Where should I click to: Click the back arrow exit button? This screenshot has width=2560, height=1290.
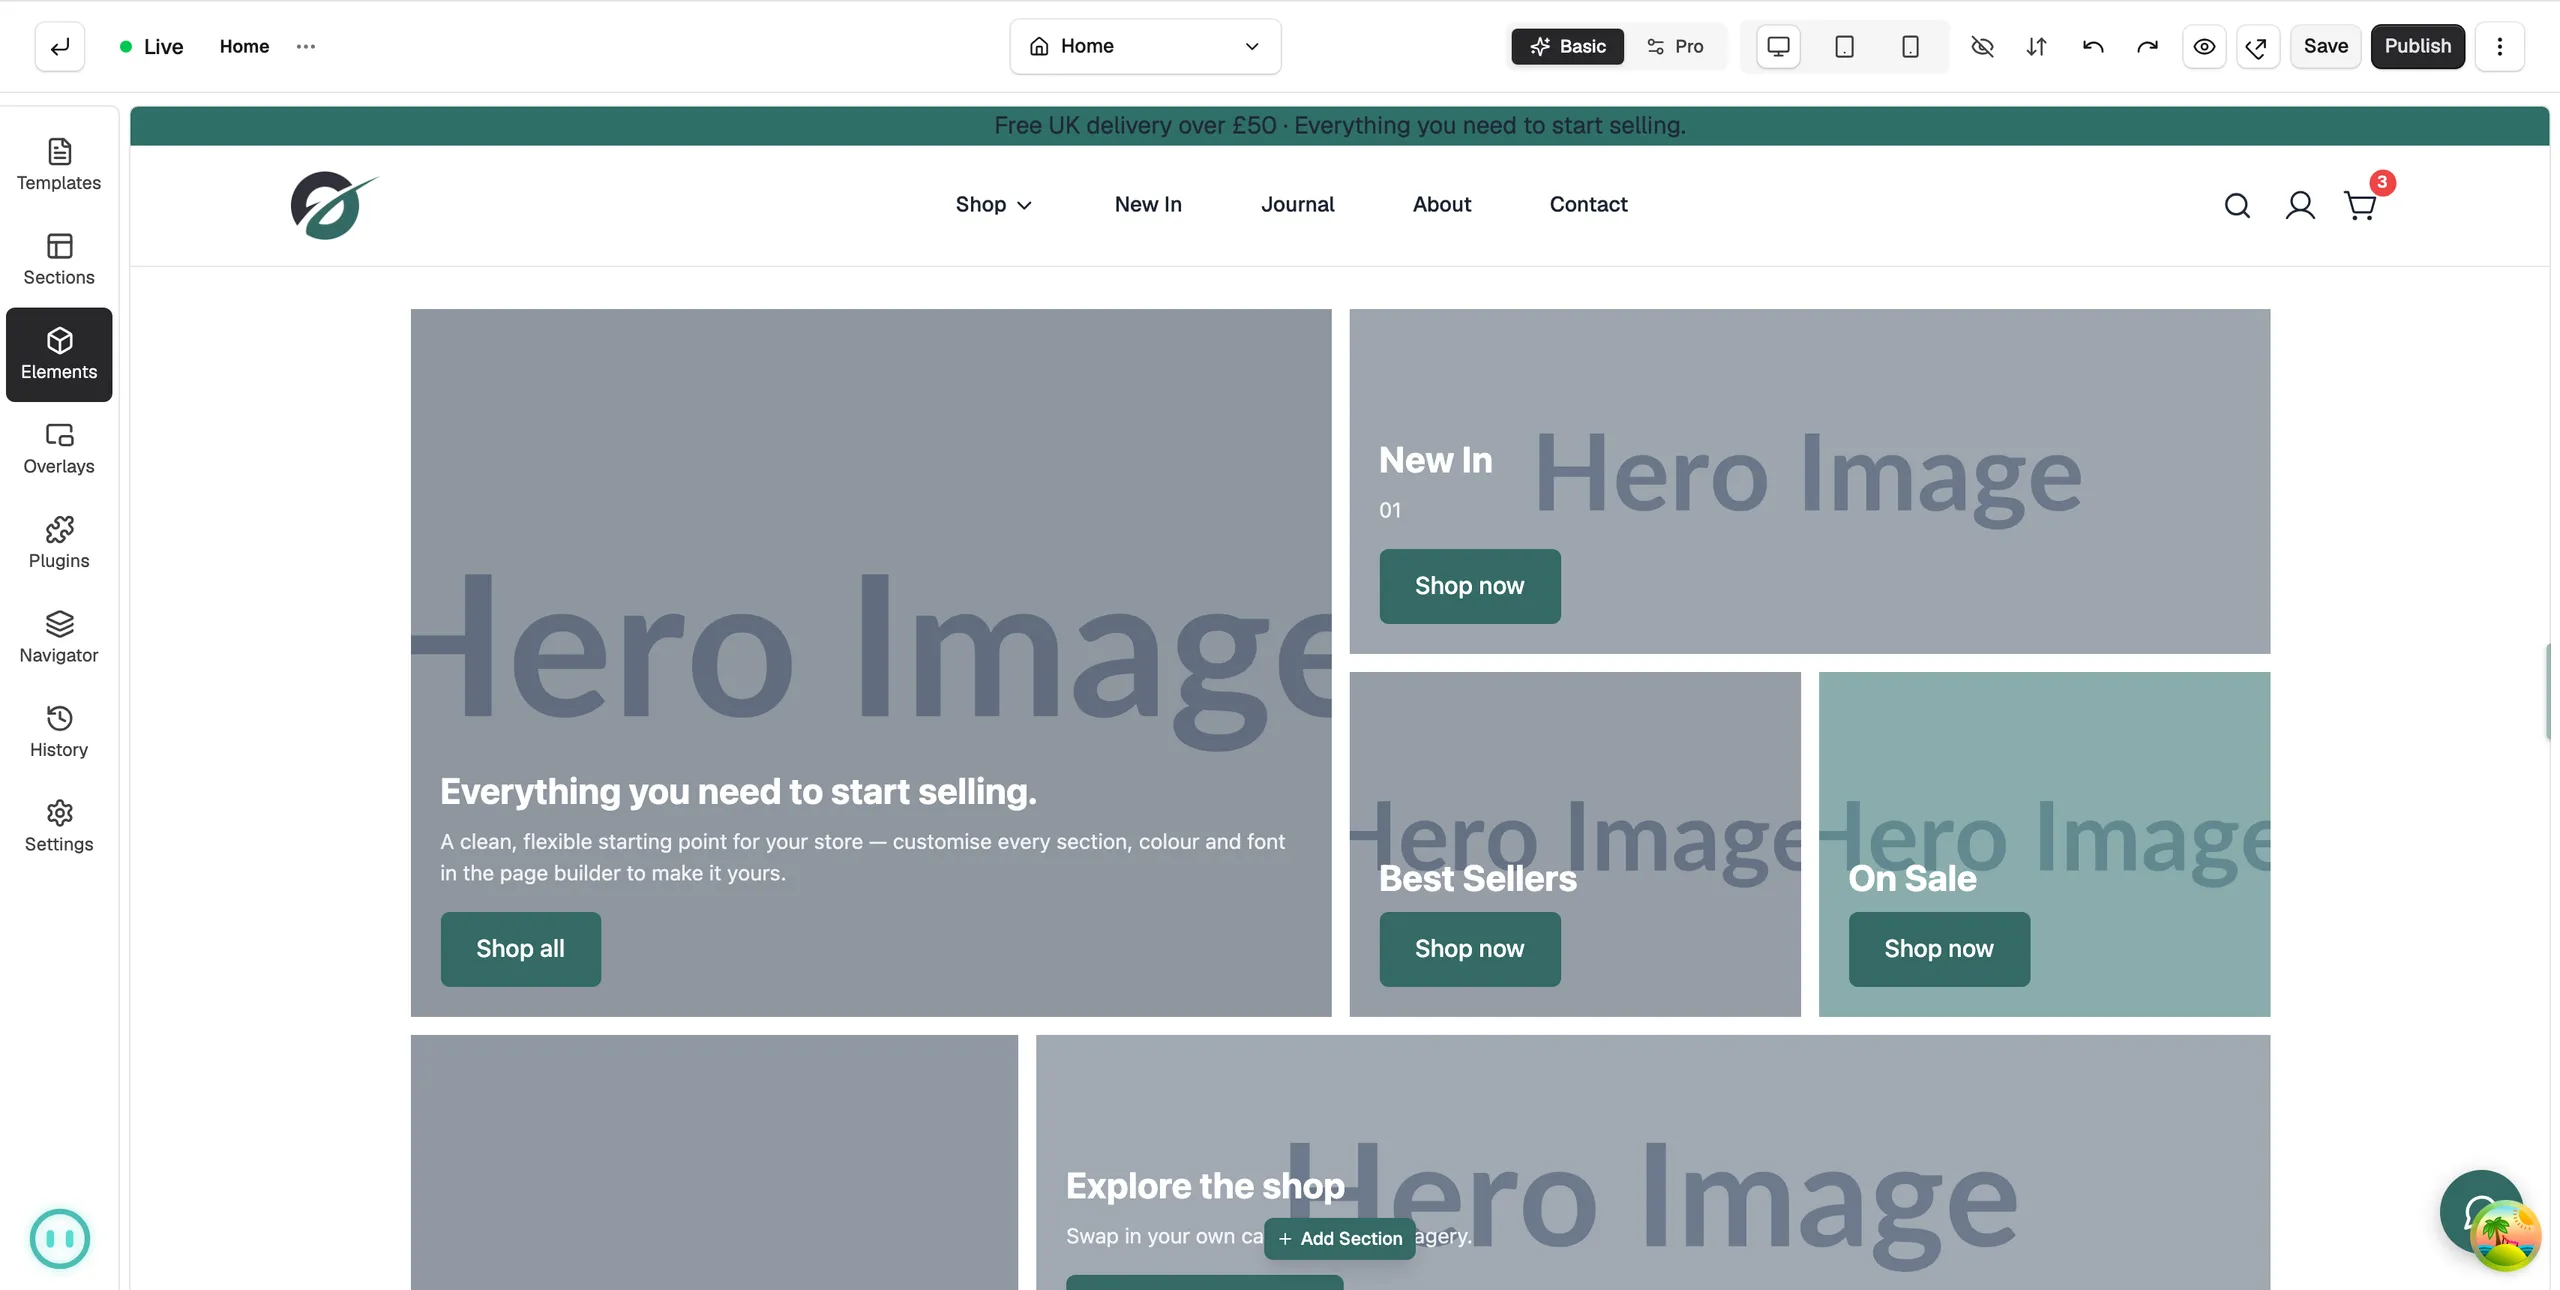60,46
